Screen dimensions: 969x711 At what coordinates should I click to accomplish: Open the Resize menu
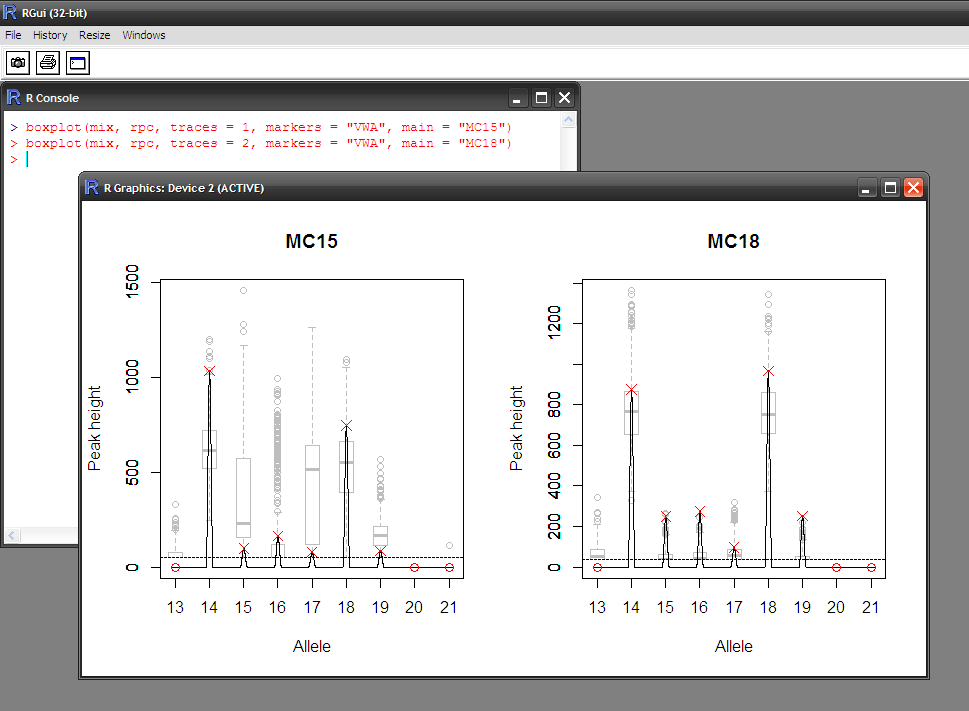coord(95,35)
